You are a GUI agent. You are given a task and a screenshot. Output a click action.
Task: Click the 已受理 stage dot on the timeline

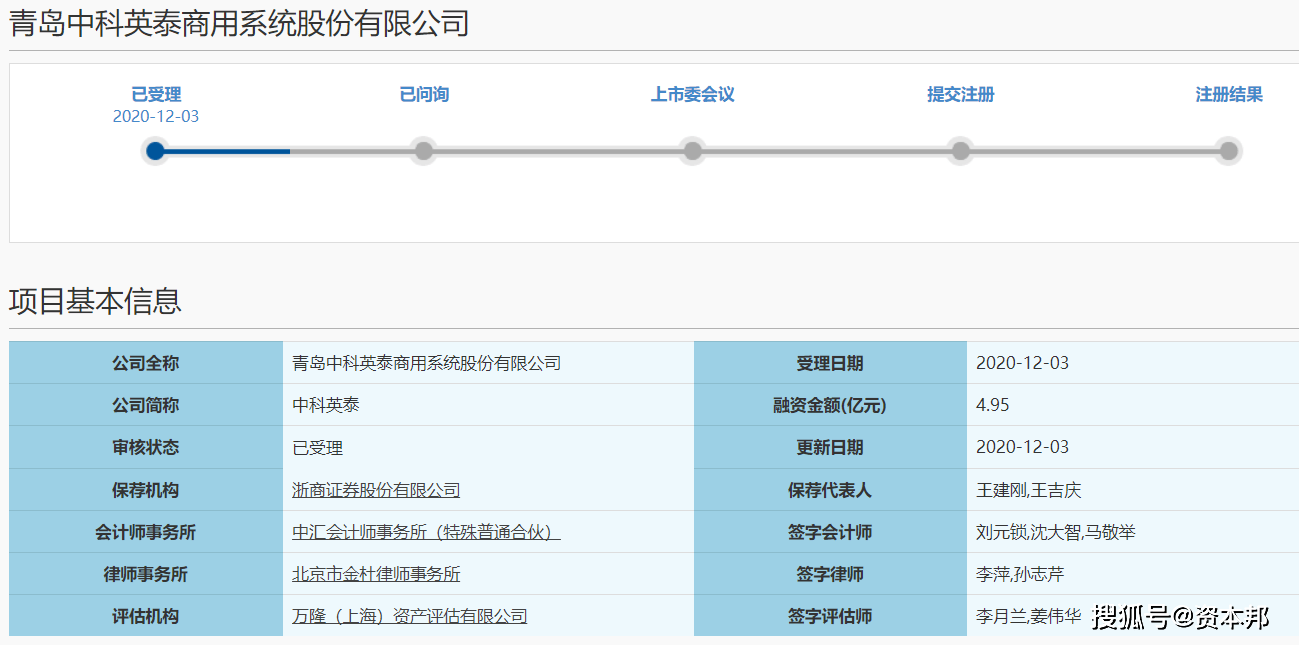pyautogui.click(x=155, y=151)
